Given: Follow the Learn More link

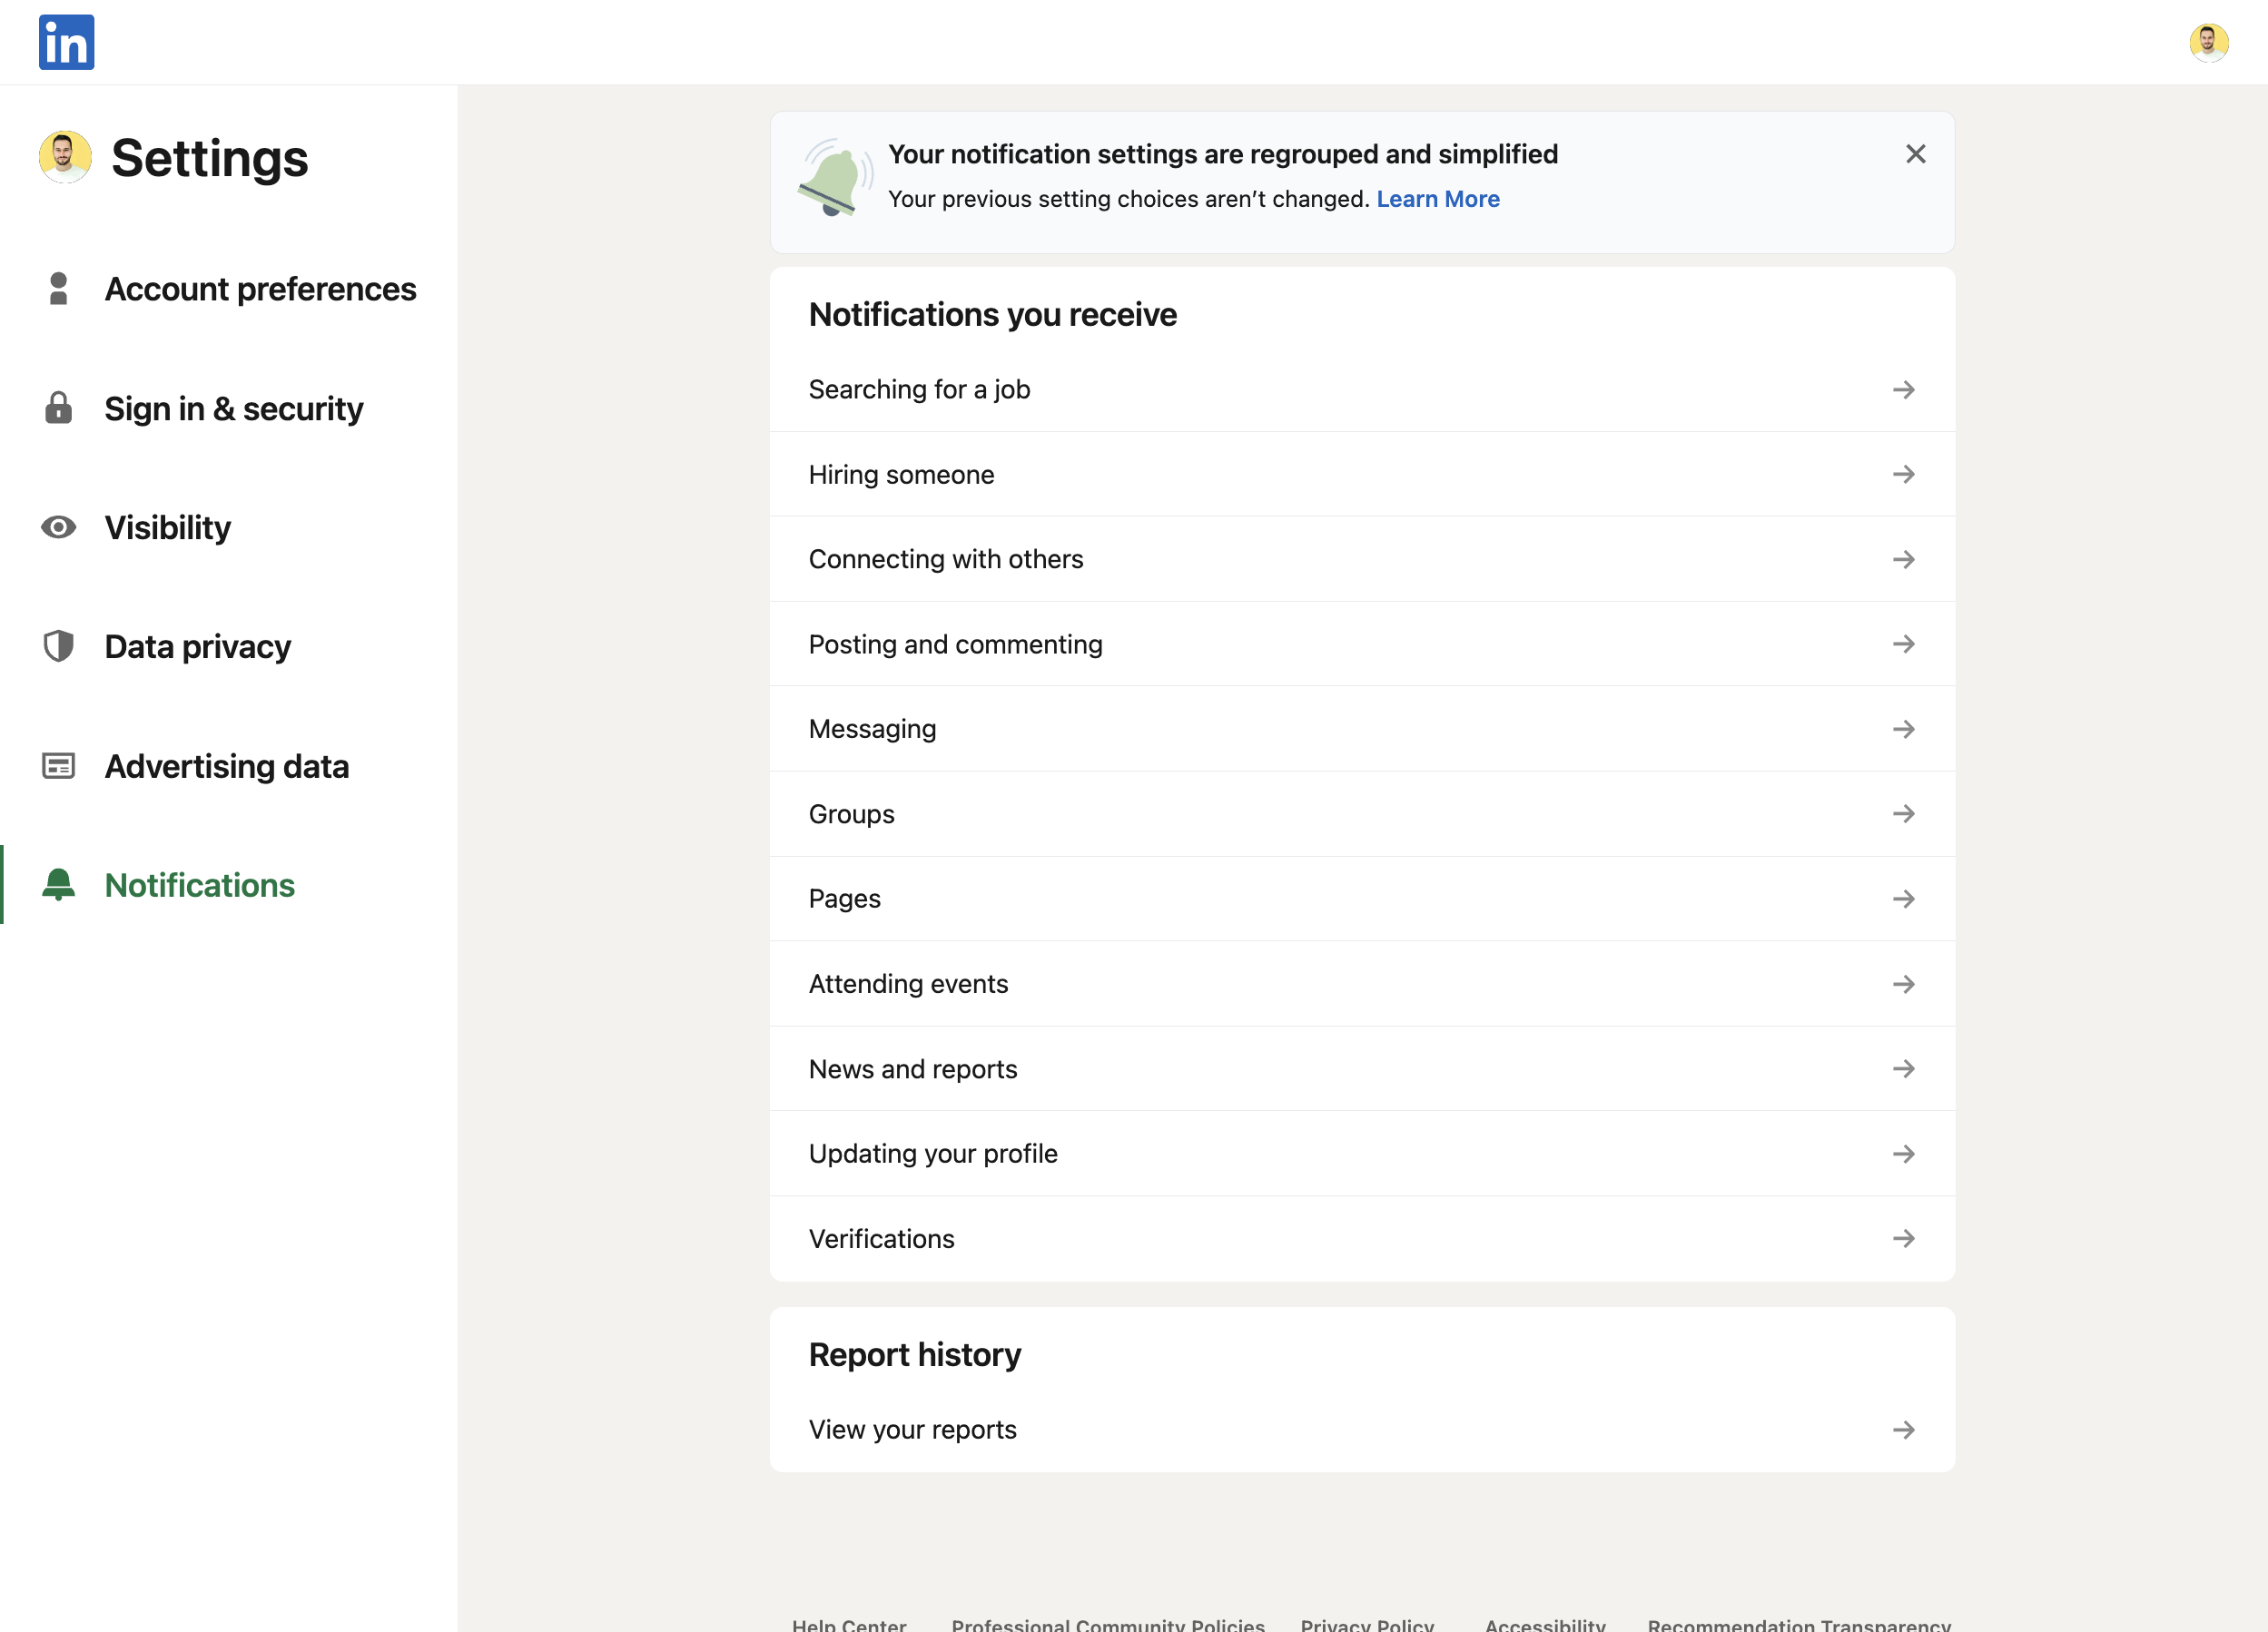Looking at the screenshot, I should coord(1437,199).
